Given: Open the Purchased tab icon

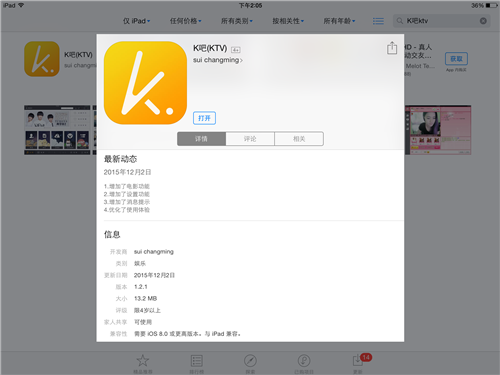Looking at the screenshot, I should click(304, 361).
